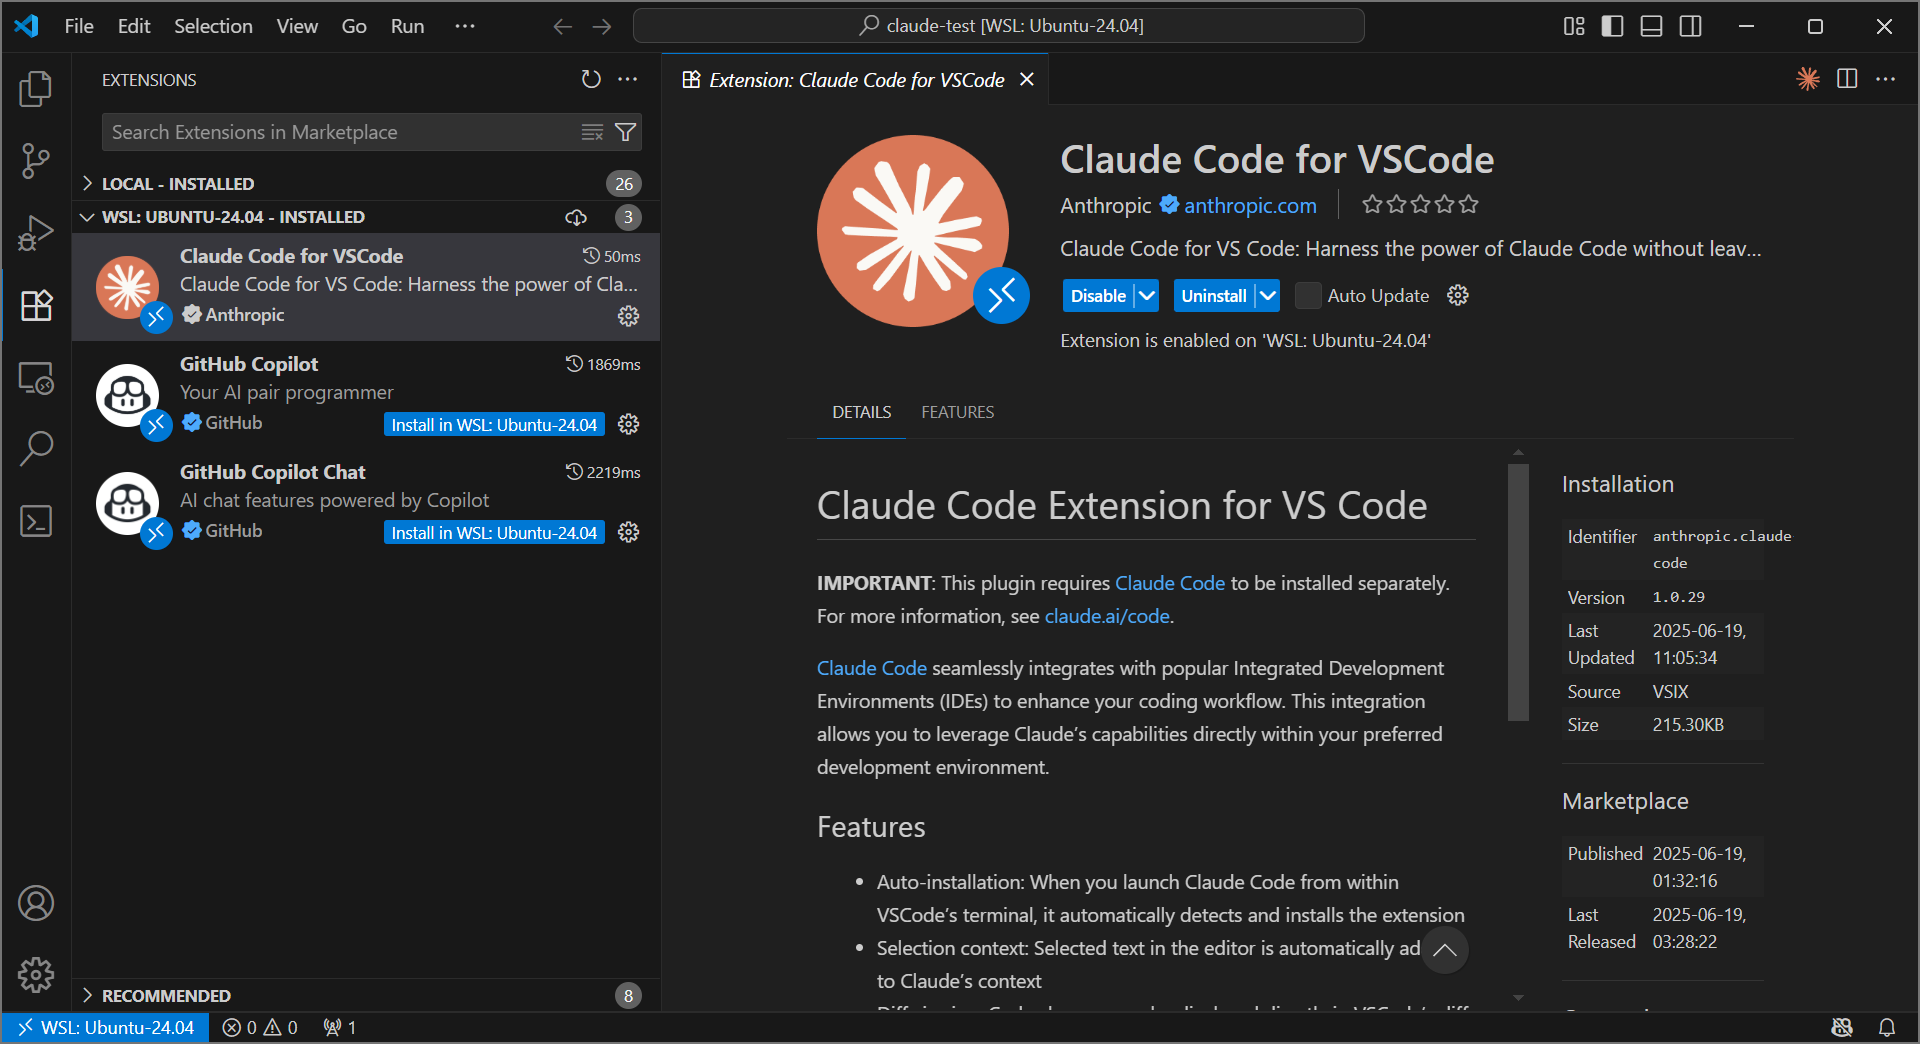This screenshot has width=1920, height=1044.
Task: Open Copilot status icon in status bar
Action: [1842, 1027]
